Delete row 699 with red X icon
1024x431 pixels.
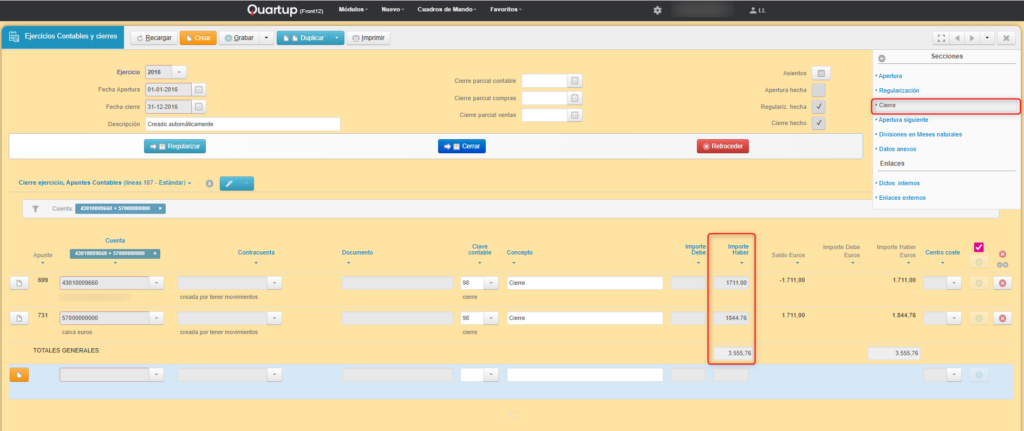coord(1001,284)
